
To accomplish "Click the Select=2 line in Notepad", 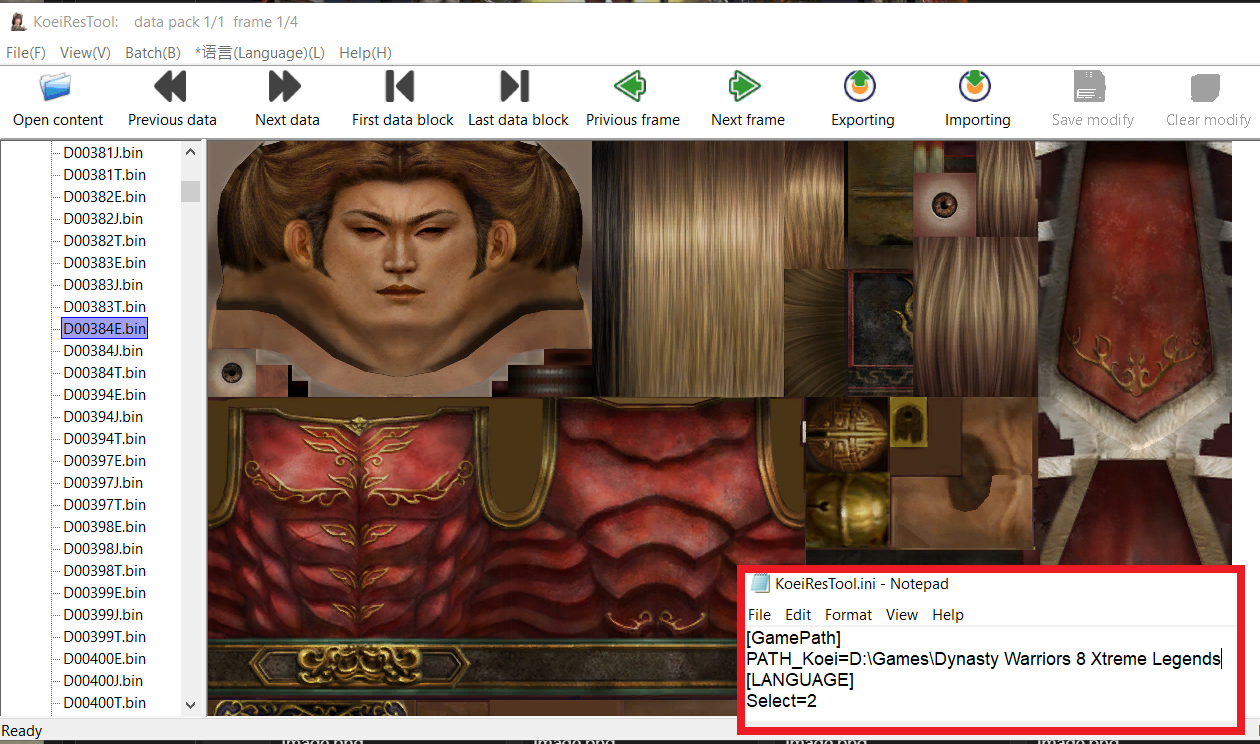I will point(781,701).
